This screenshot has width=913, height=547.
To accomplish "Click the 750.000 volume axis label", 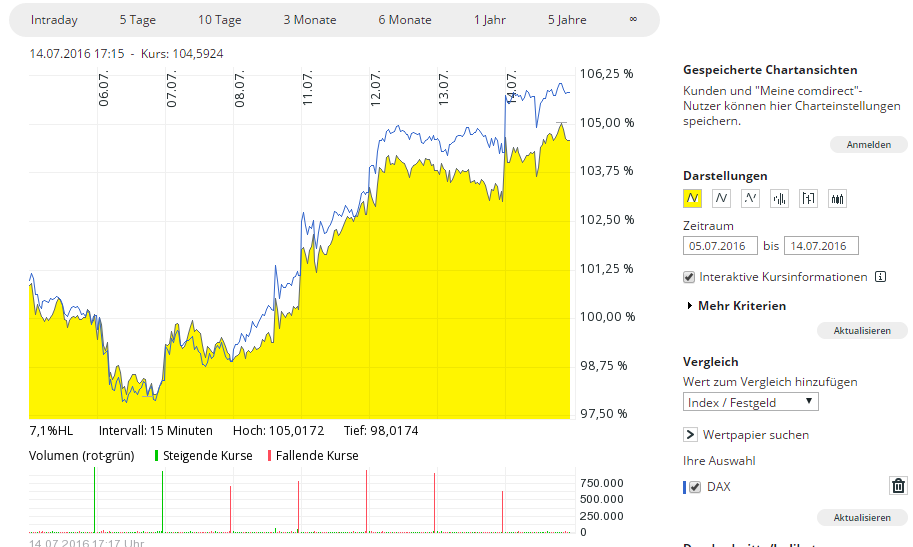I will tap(601, 483).
